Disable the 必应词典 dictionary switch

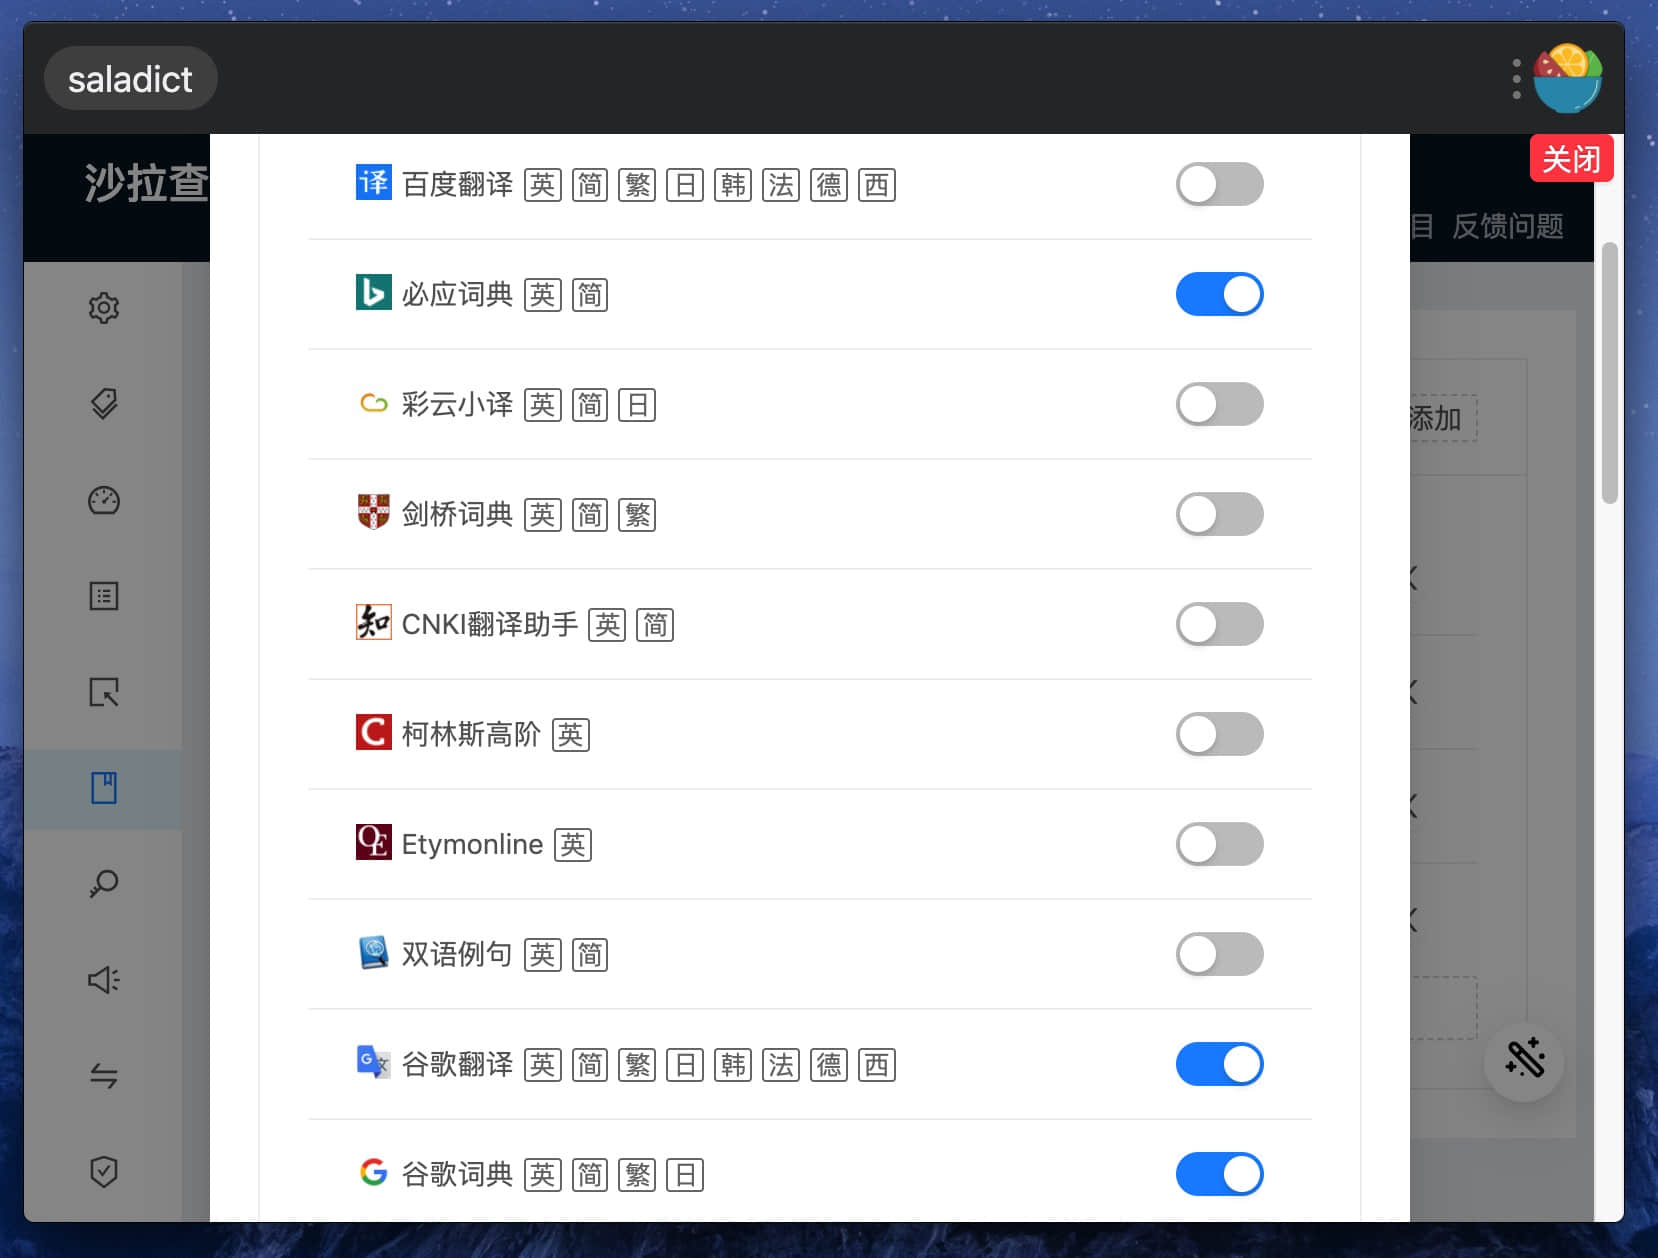click(x=1219, y=294)
